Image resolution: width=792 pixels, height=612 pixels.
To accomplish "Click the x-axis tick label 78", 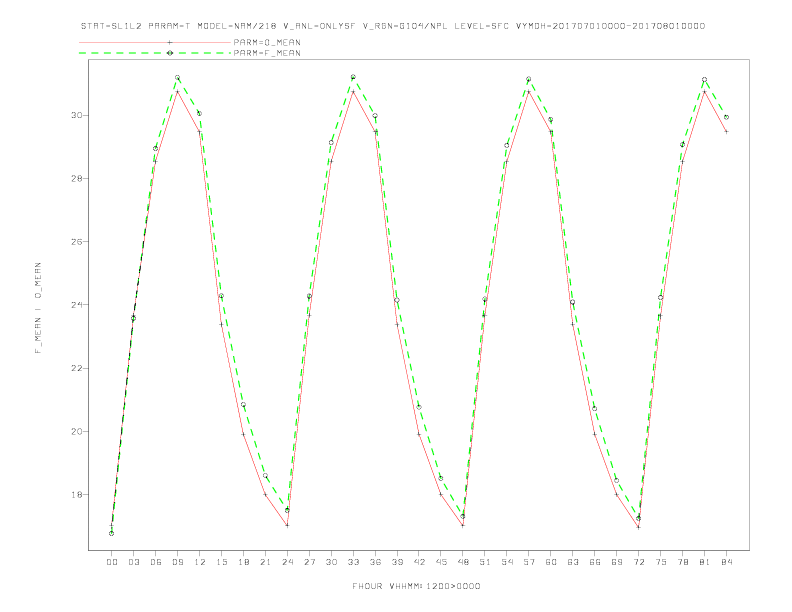I will click(682, 562).
